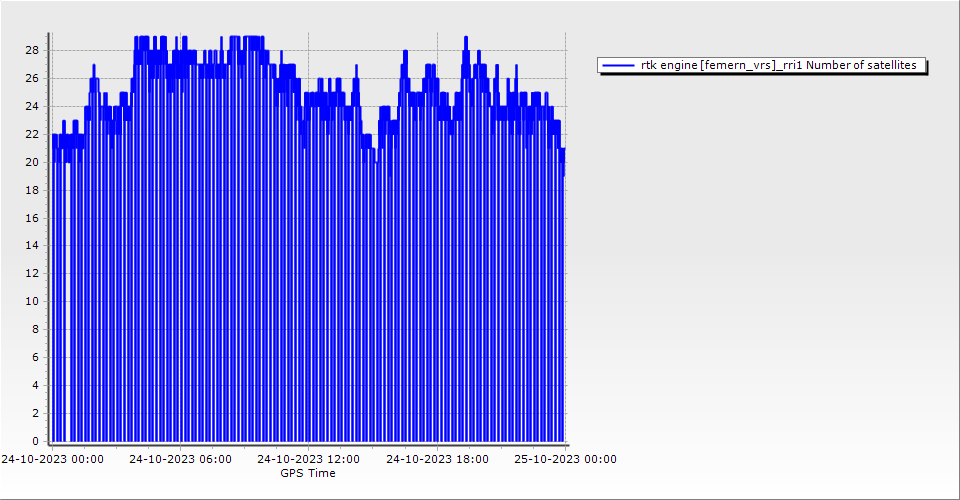Click the y-axis label 8
This screenshot has height=500, width=960.
click(35, 329)
